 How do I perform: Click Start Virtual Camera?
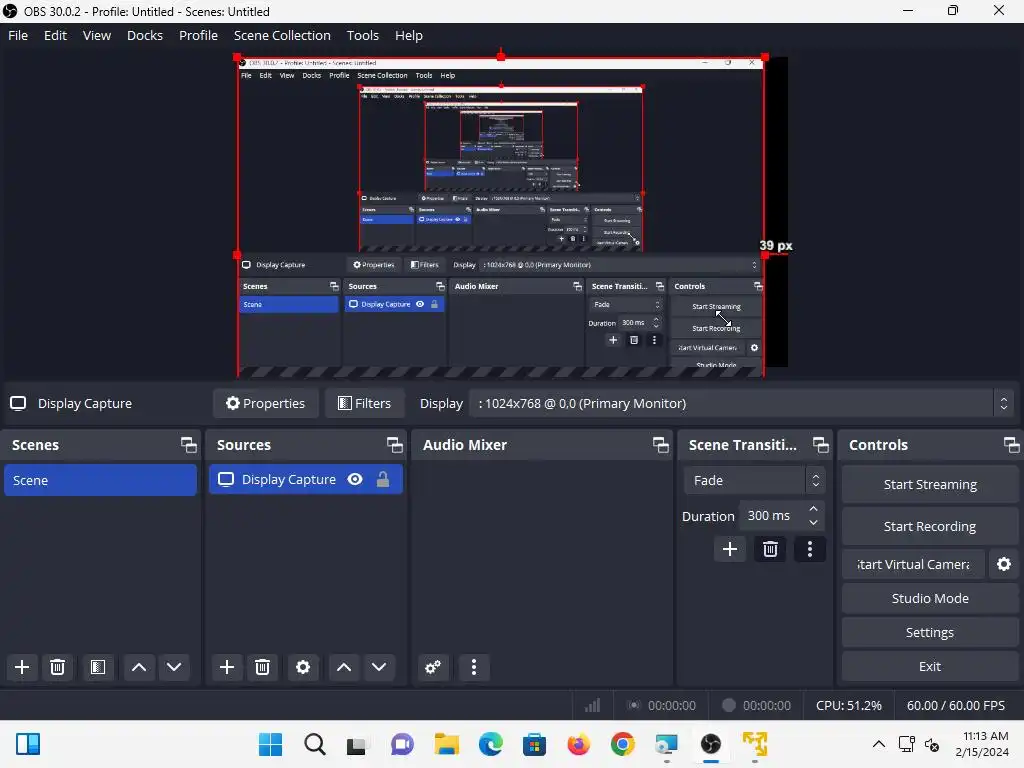point(913,564)
